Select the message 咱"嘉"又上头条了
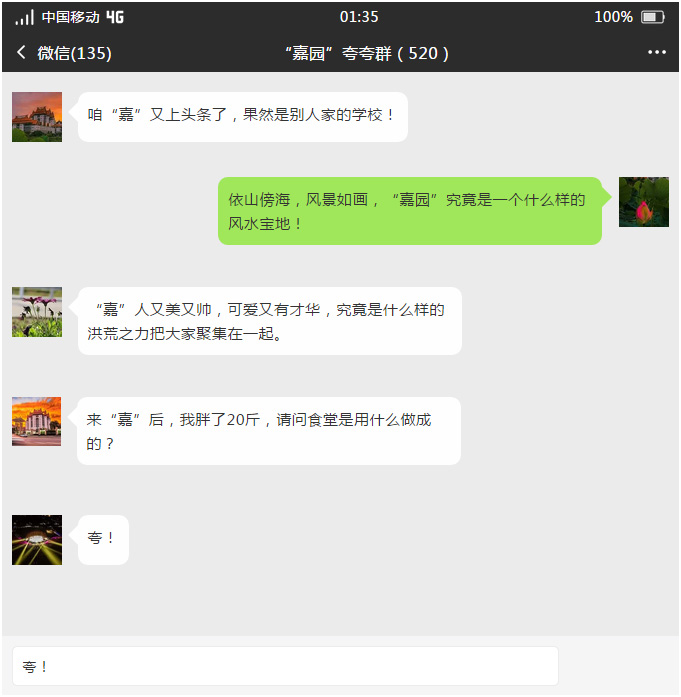Image resolution: width=681 pixels, height=697 pixels. [243, 117]
